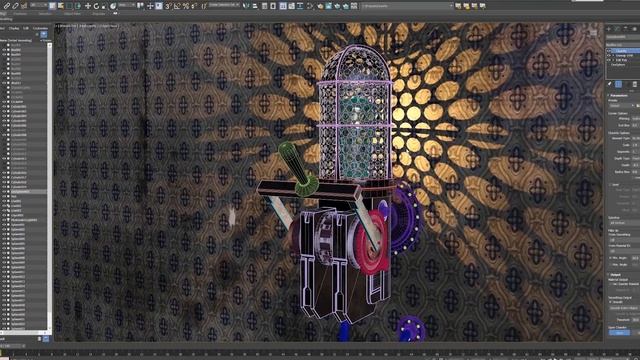Toggle the Keyboard Shortcut Override icon
The image size is (640, 360).
point(158,6)
